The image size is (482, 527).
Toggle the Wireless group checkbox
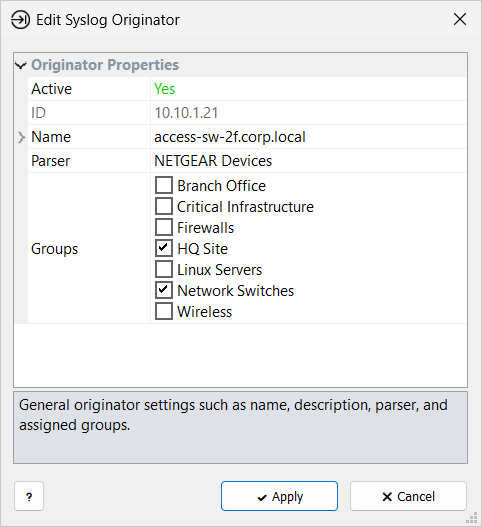(x=164, y=311)
